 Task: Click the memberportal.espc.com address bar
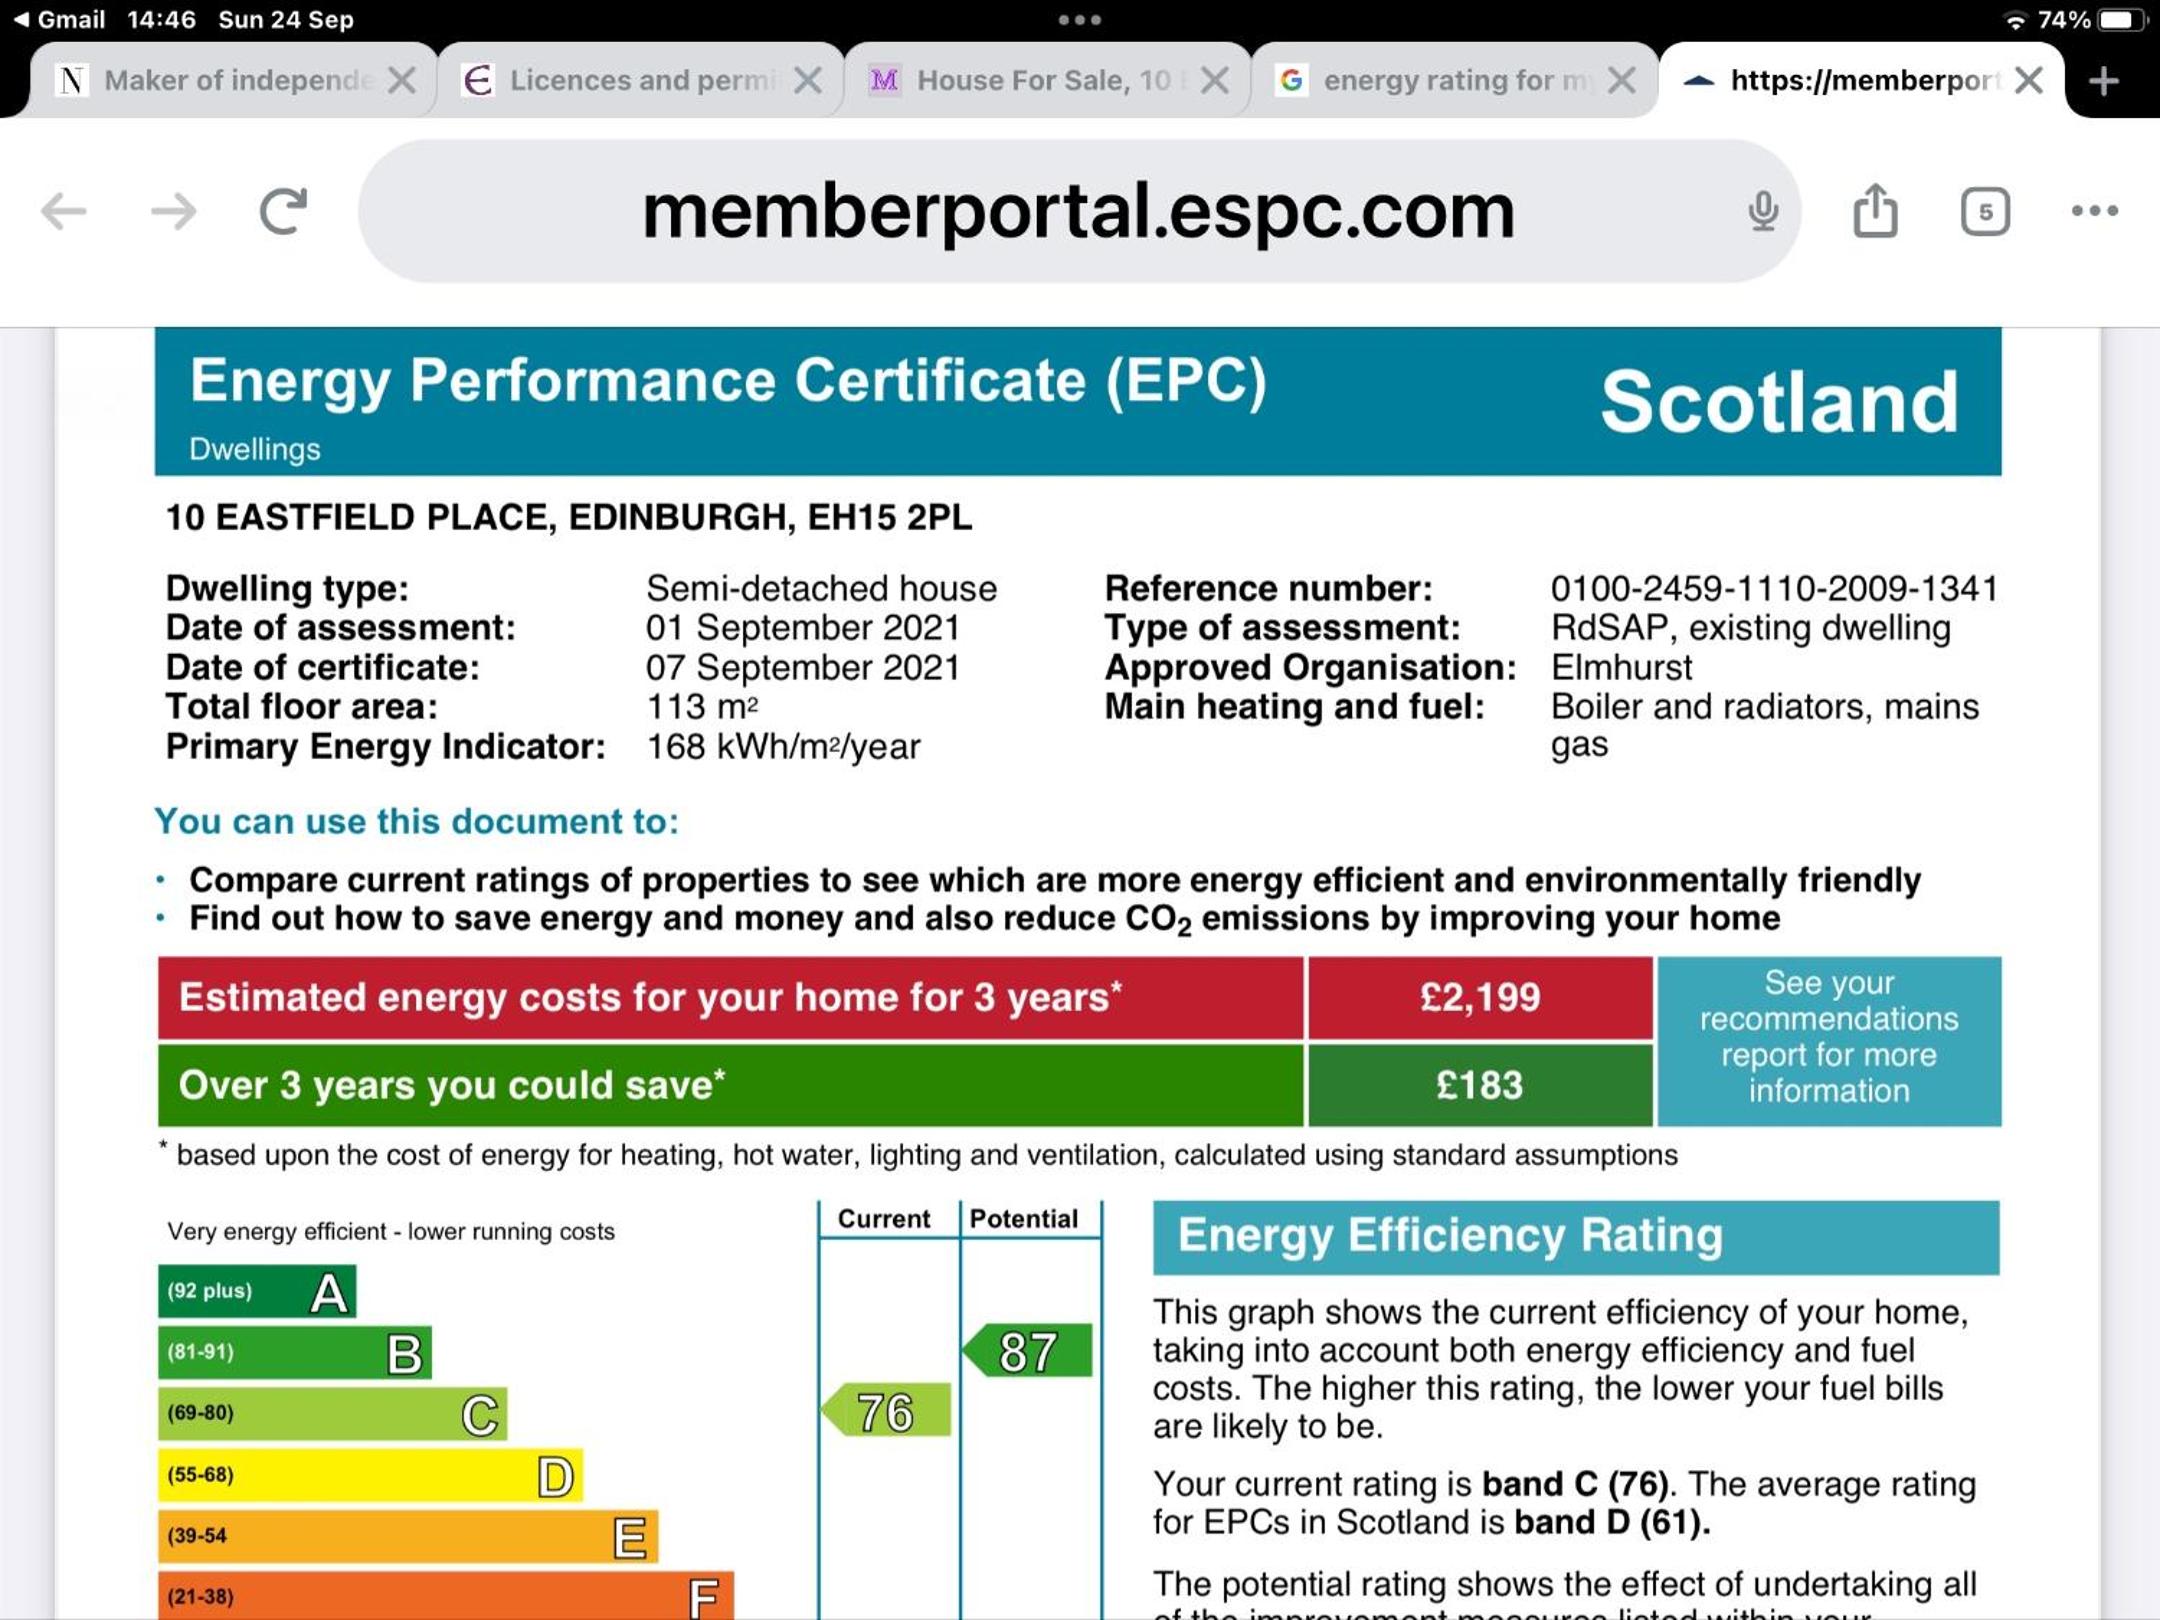(x=1078, y=211)
